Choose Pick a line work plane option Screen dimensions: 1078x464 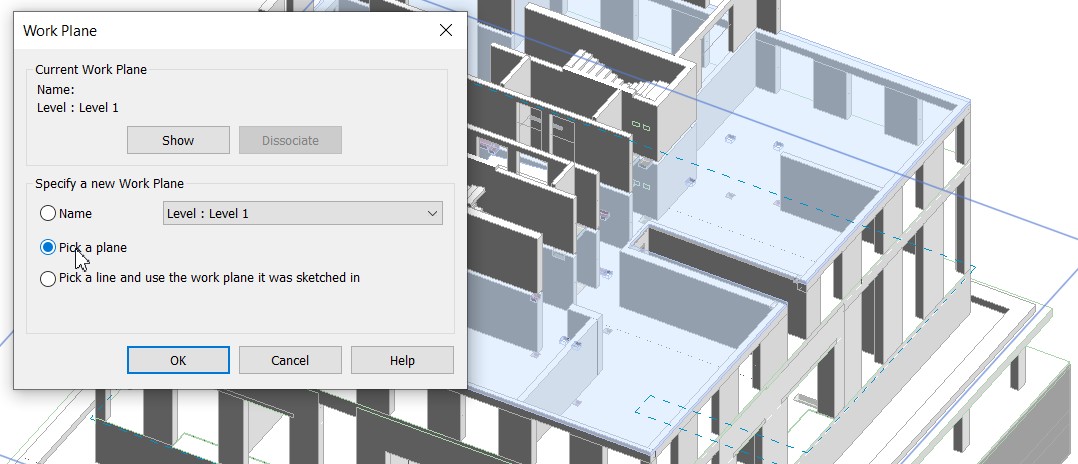(47, 278)
